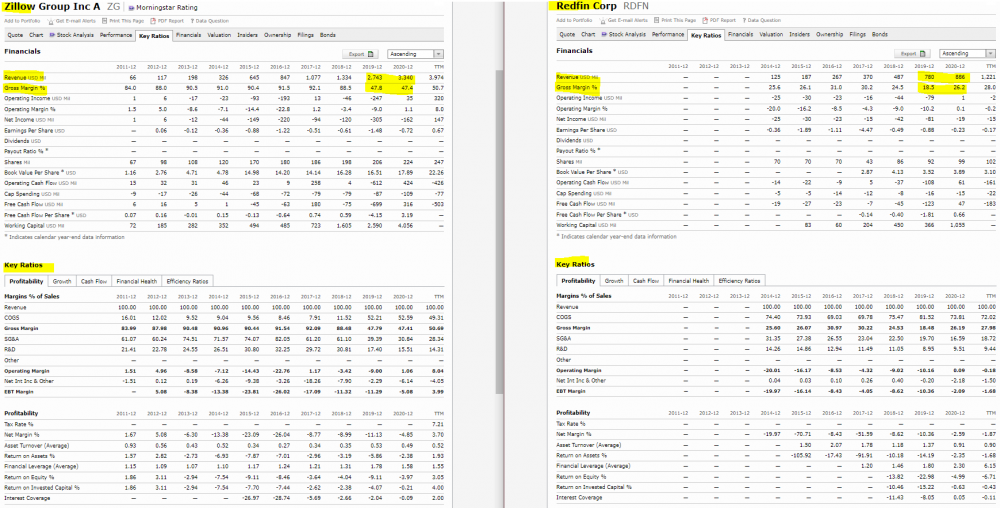The image size is (1000, 508).
Task: Open Chart tab on Zillow page
Action: [x=36, y=35]
